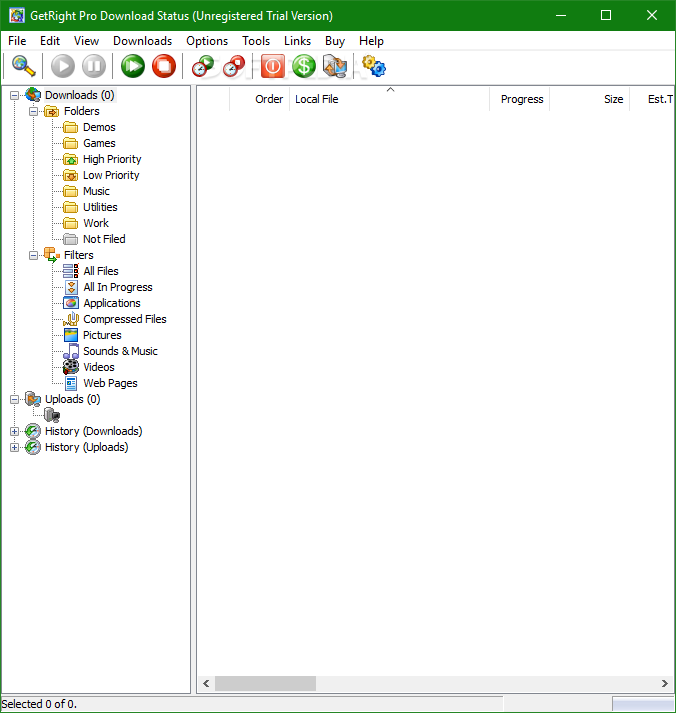Click the green dollar Buy icon
Screen dimensions: 676x713
tap(304, 66)
